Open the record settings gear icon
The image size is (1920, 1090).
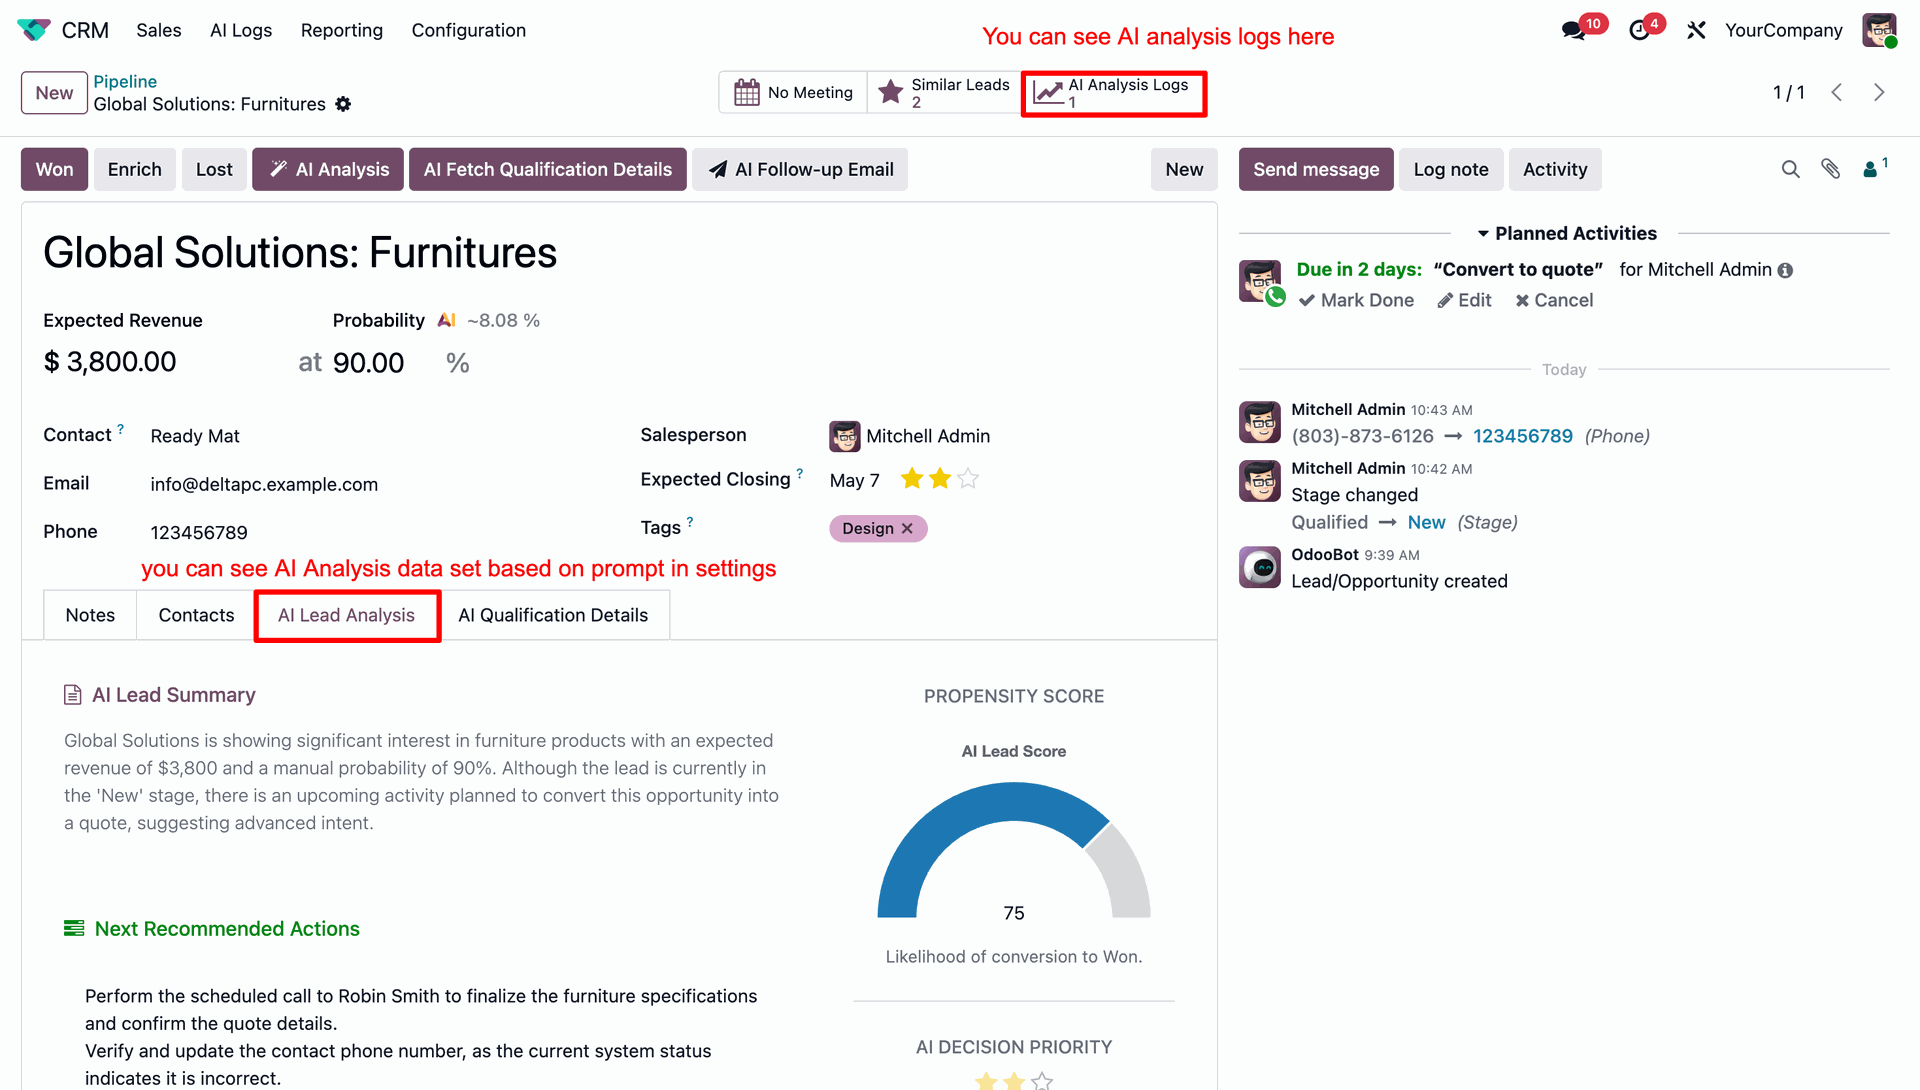tap(343, 104)
